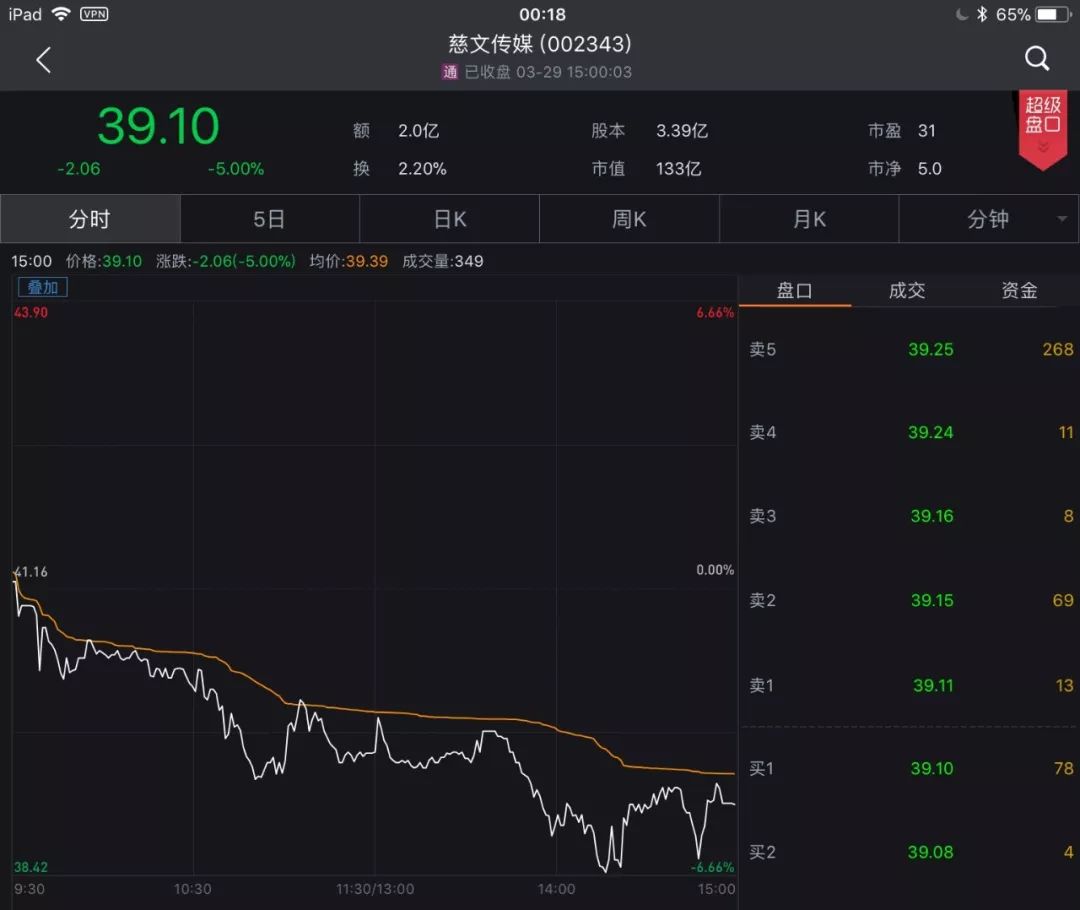The height and width of the screenshot is (910, 1080).
Task: Open the 分钟 interval dropdown
Action: point(989,219)
